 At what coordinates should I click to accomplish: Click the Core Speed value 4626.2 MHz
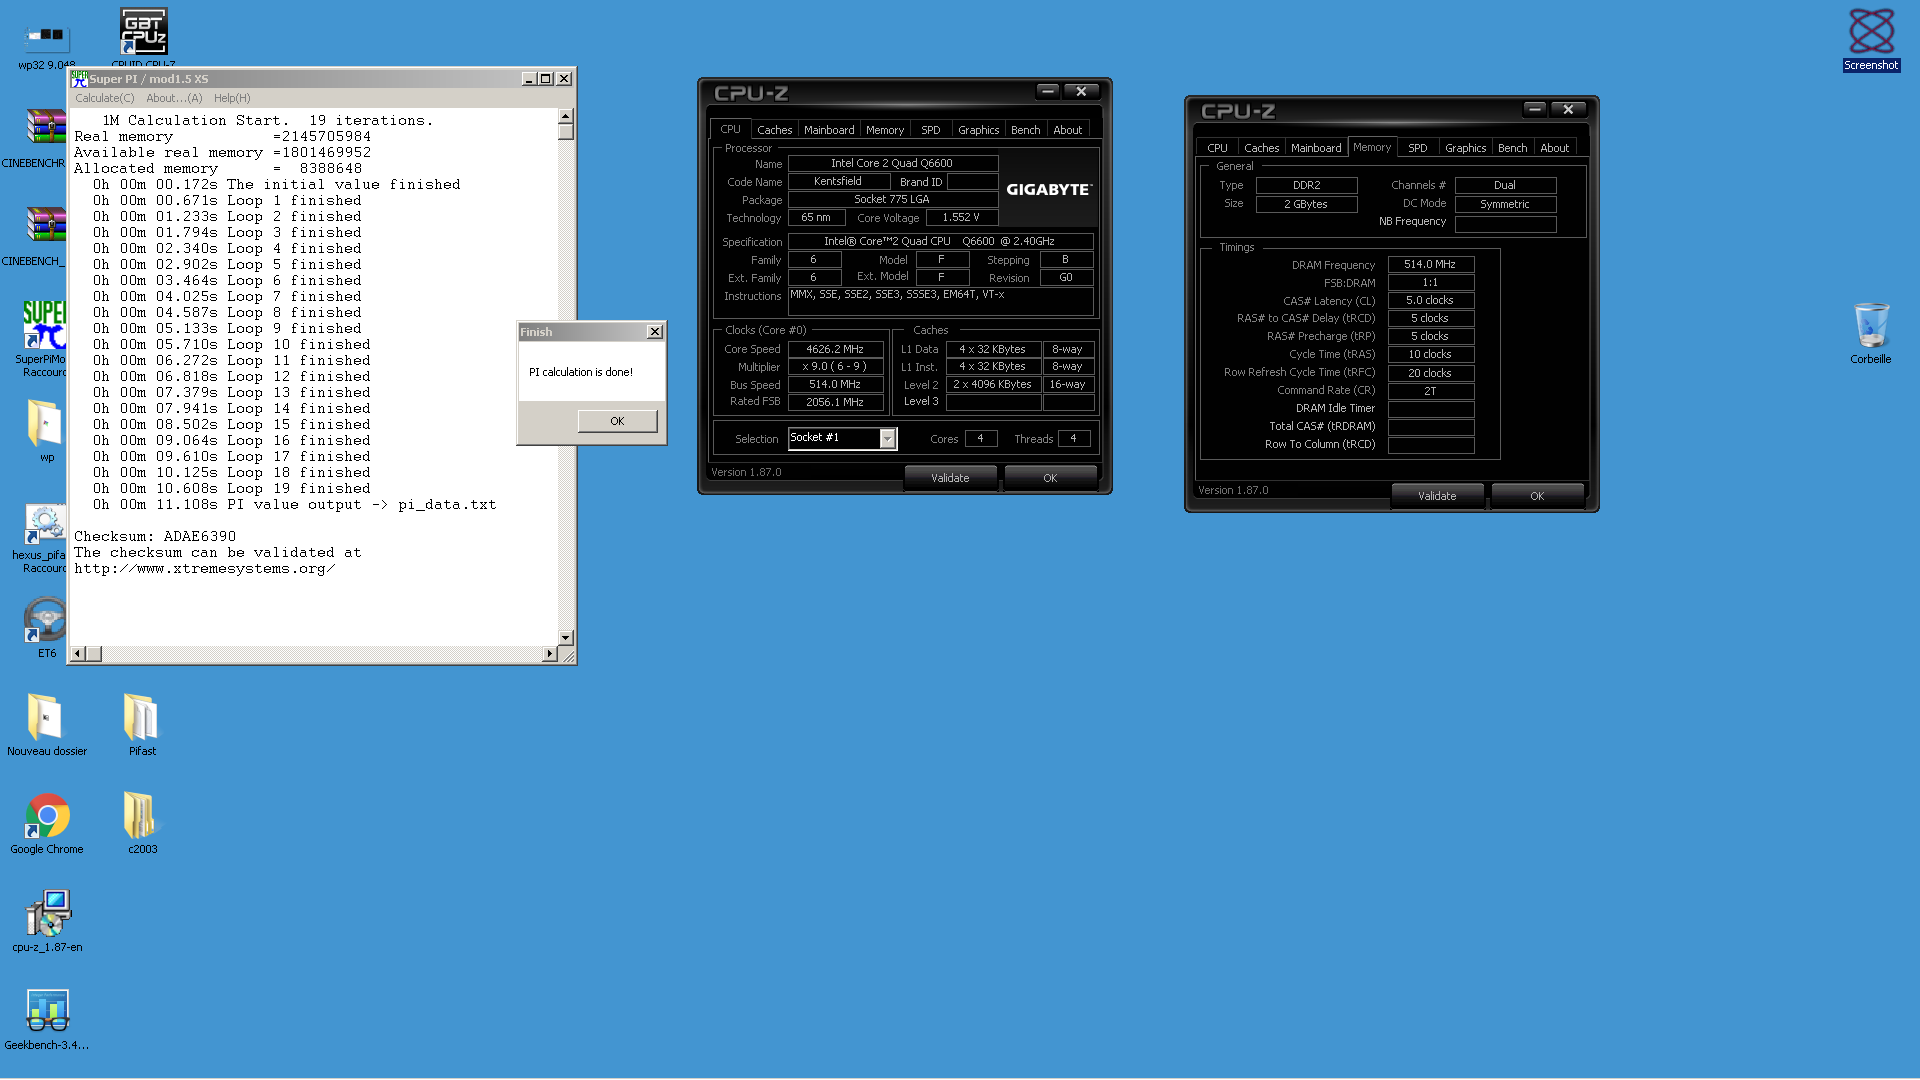point(835,349)
